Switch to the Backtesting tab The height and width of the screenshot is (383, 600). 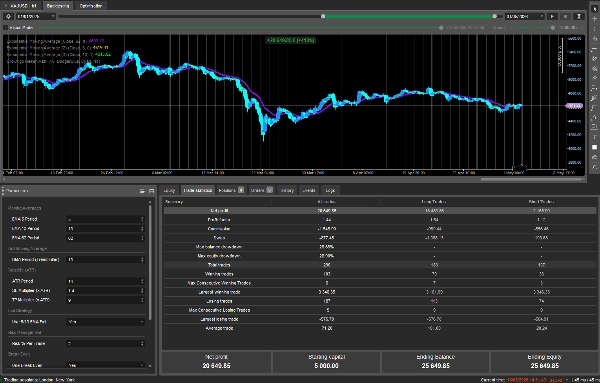coord(58,6)
